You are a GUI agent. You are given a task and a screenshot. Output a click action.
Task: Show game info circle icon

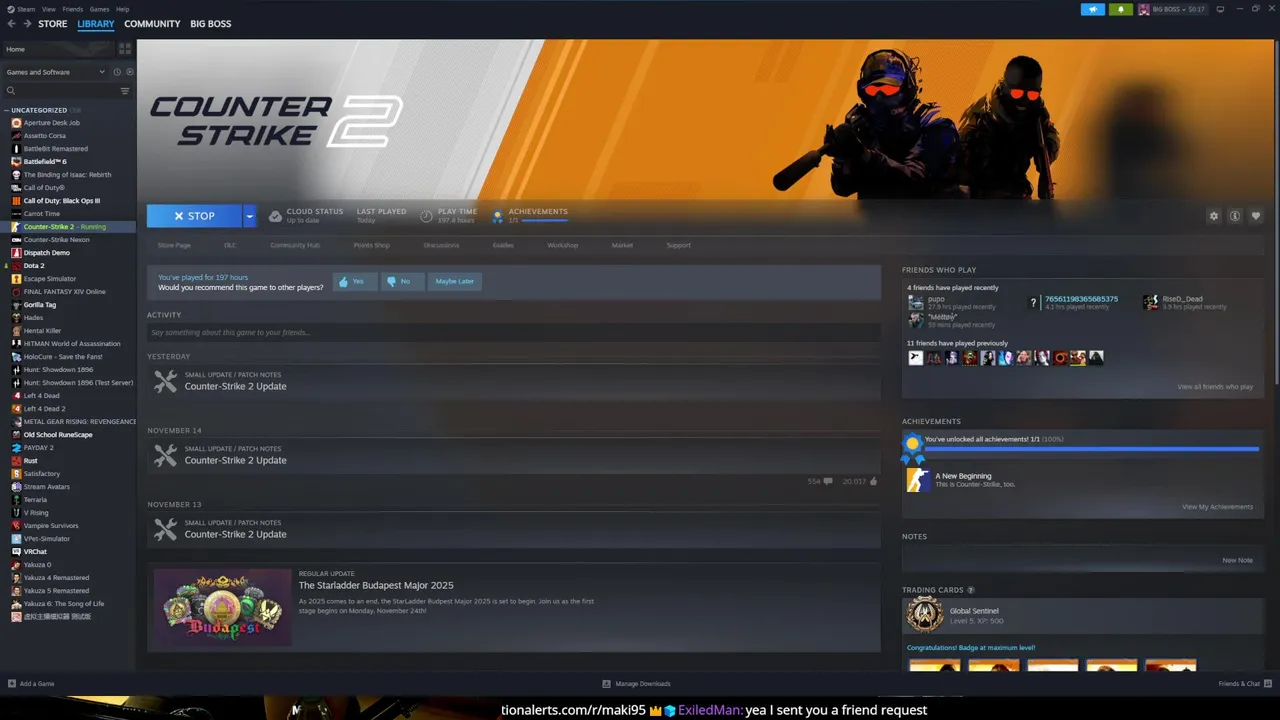click(x=1235, y=216)
